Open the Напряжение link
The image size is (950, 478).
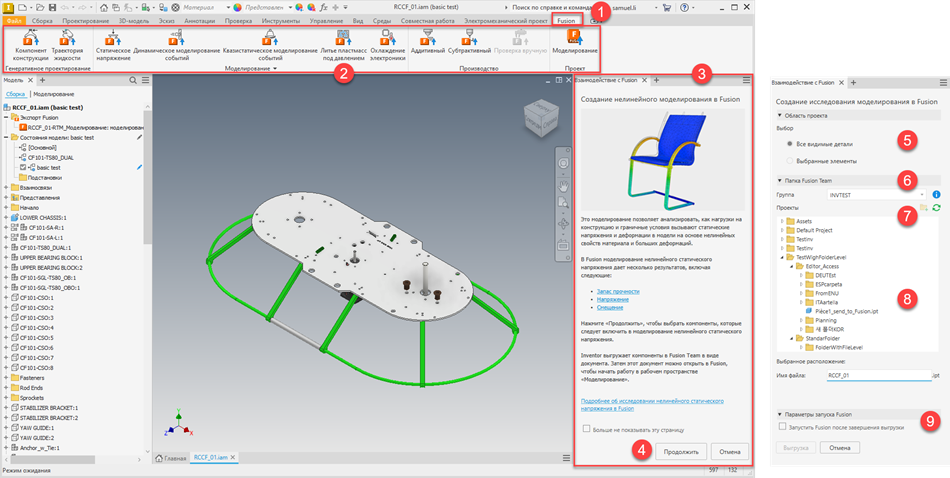pos(612,299)
